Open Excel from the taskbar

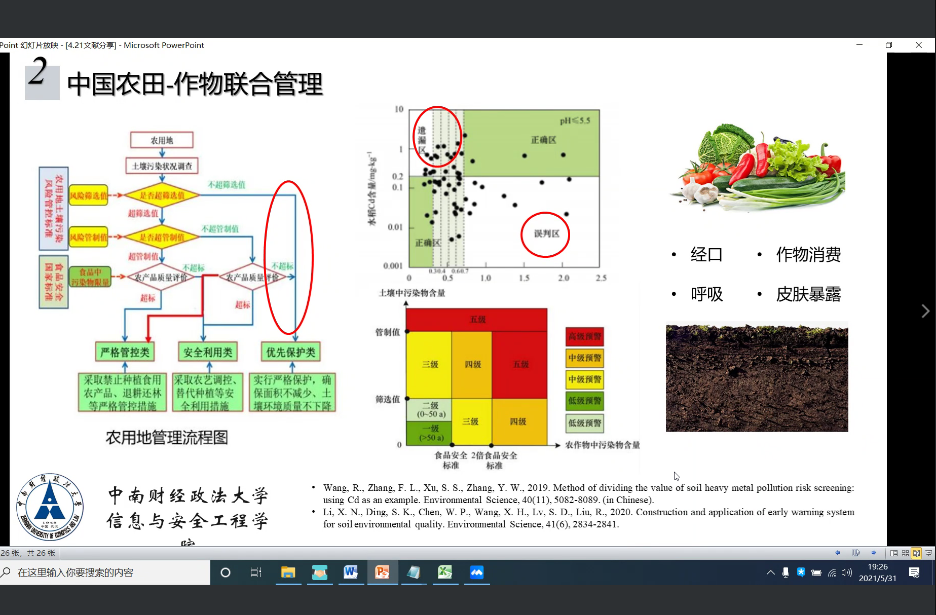coord(445,572)
